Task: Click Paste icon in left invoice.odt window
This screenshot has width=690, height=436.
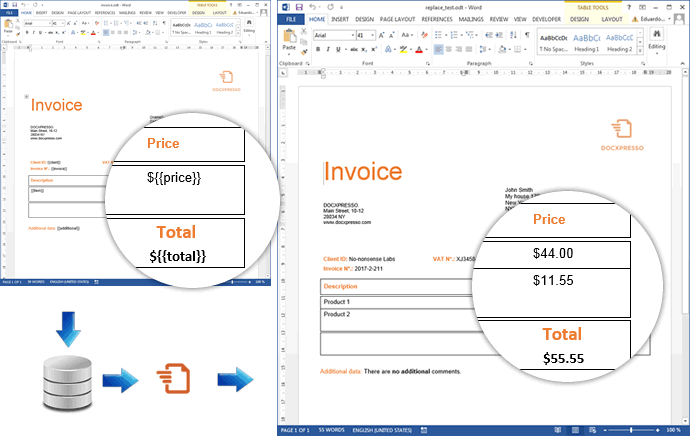Action: click(x=8, y=24)
